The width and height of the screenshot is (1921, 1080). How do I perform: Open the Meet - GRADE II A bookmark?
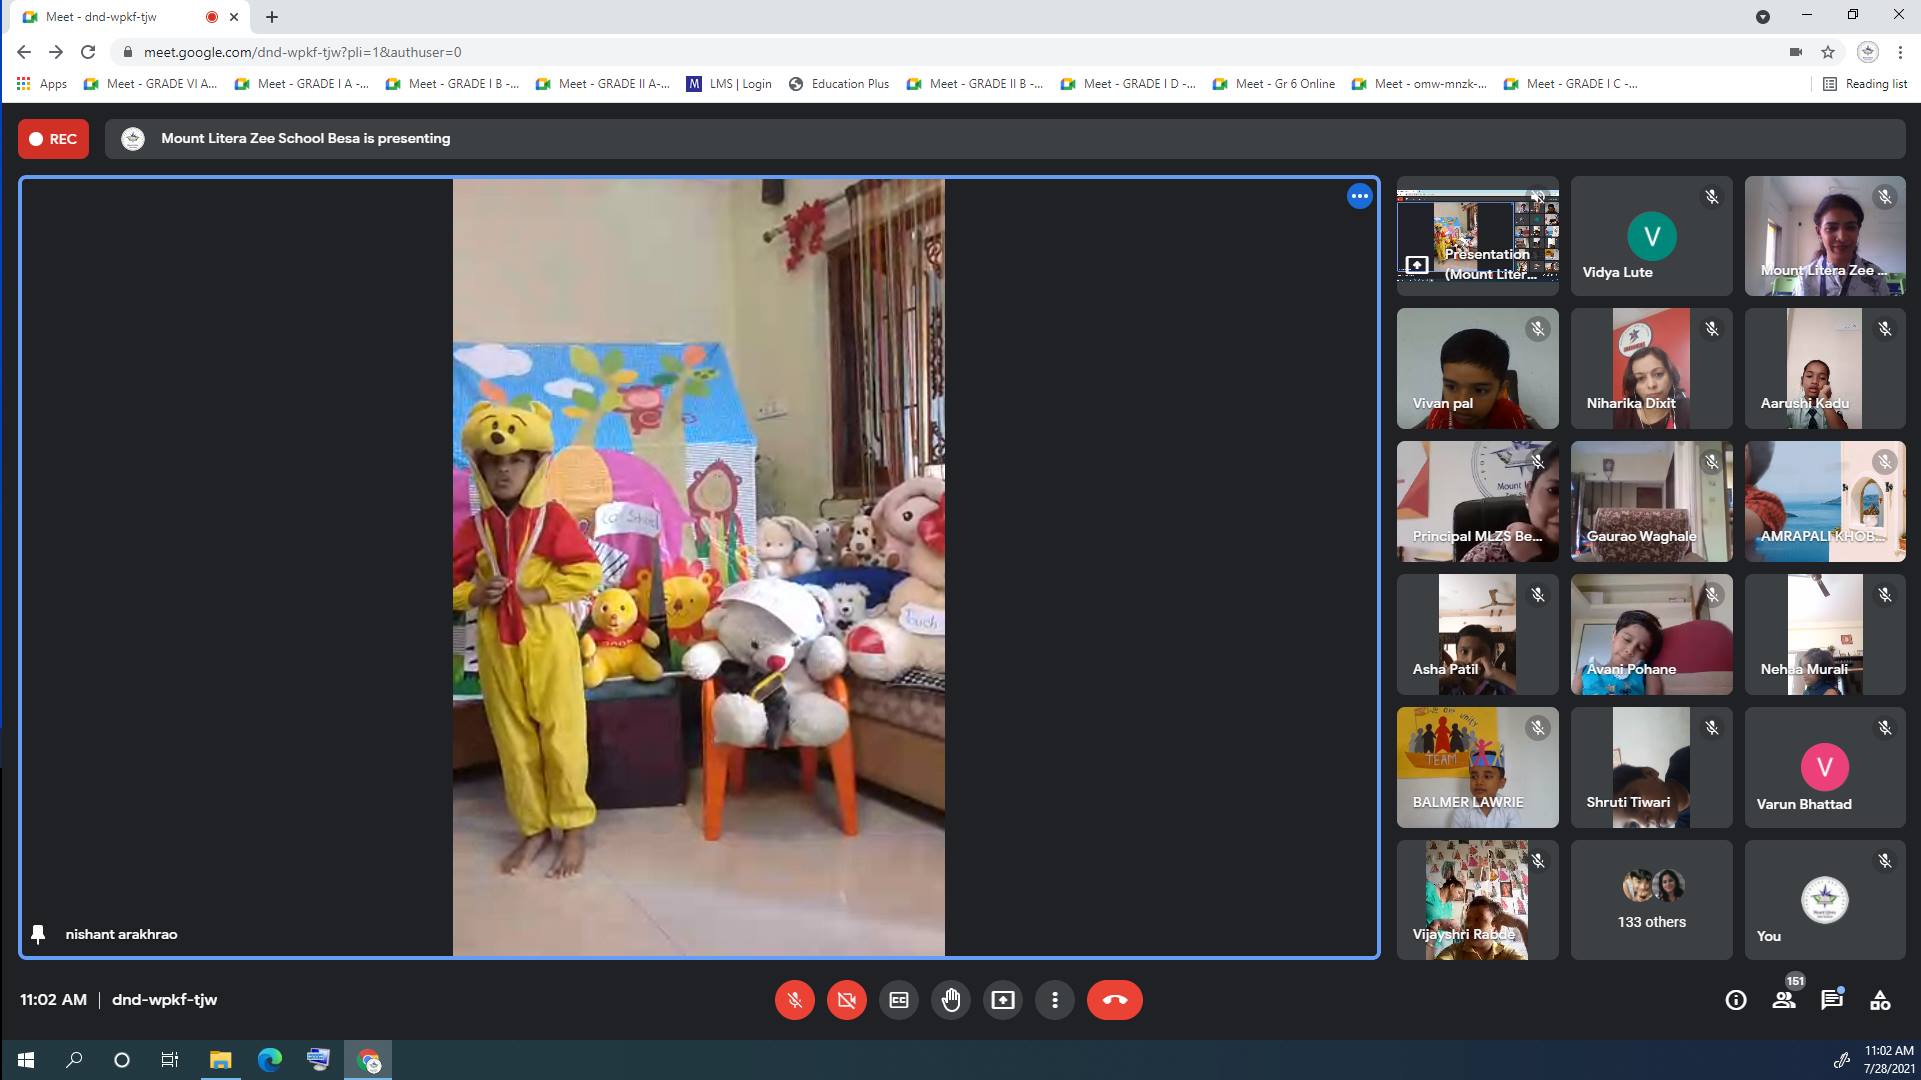point(603,84)
